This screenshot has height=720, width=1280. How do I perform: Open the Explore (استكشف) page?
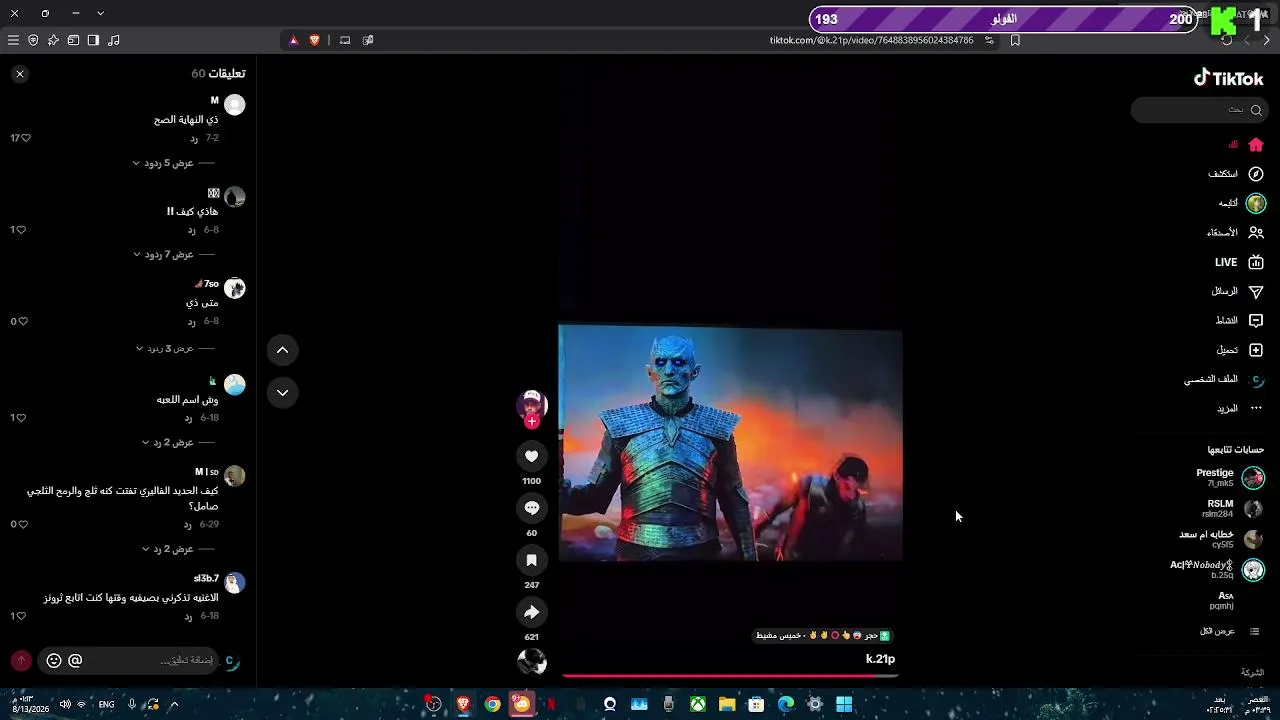coord(1236,174)
